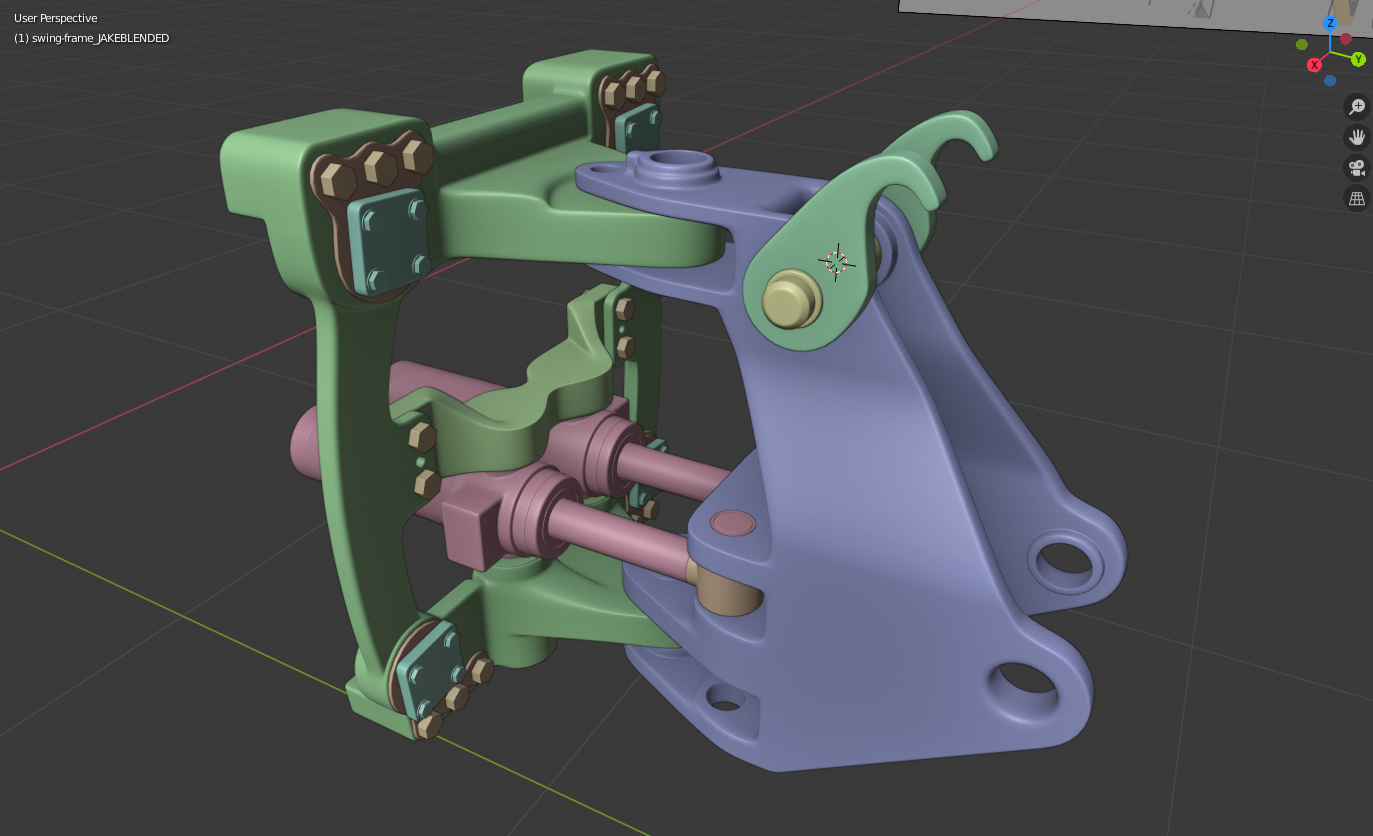
Task: Click the blue Z axis on navigation gizmo
Action: [1330, 23]
